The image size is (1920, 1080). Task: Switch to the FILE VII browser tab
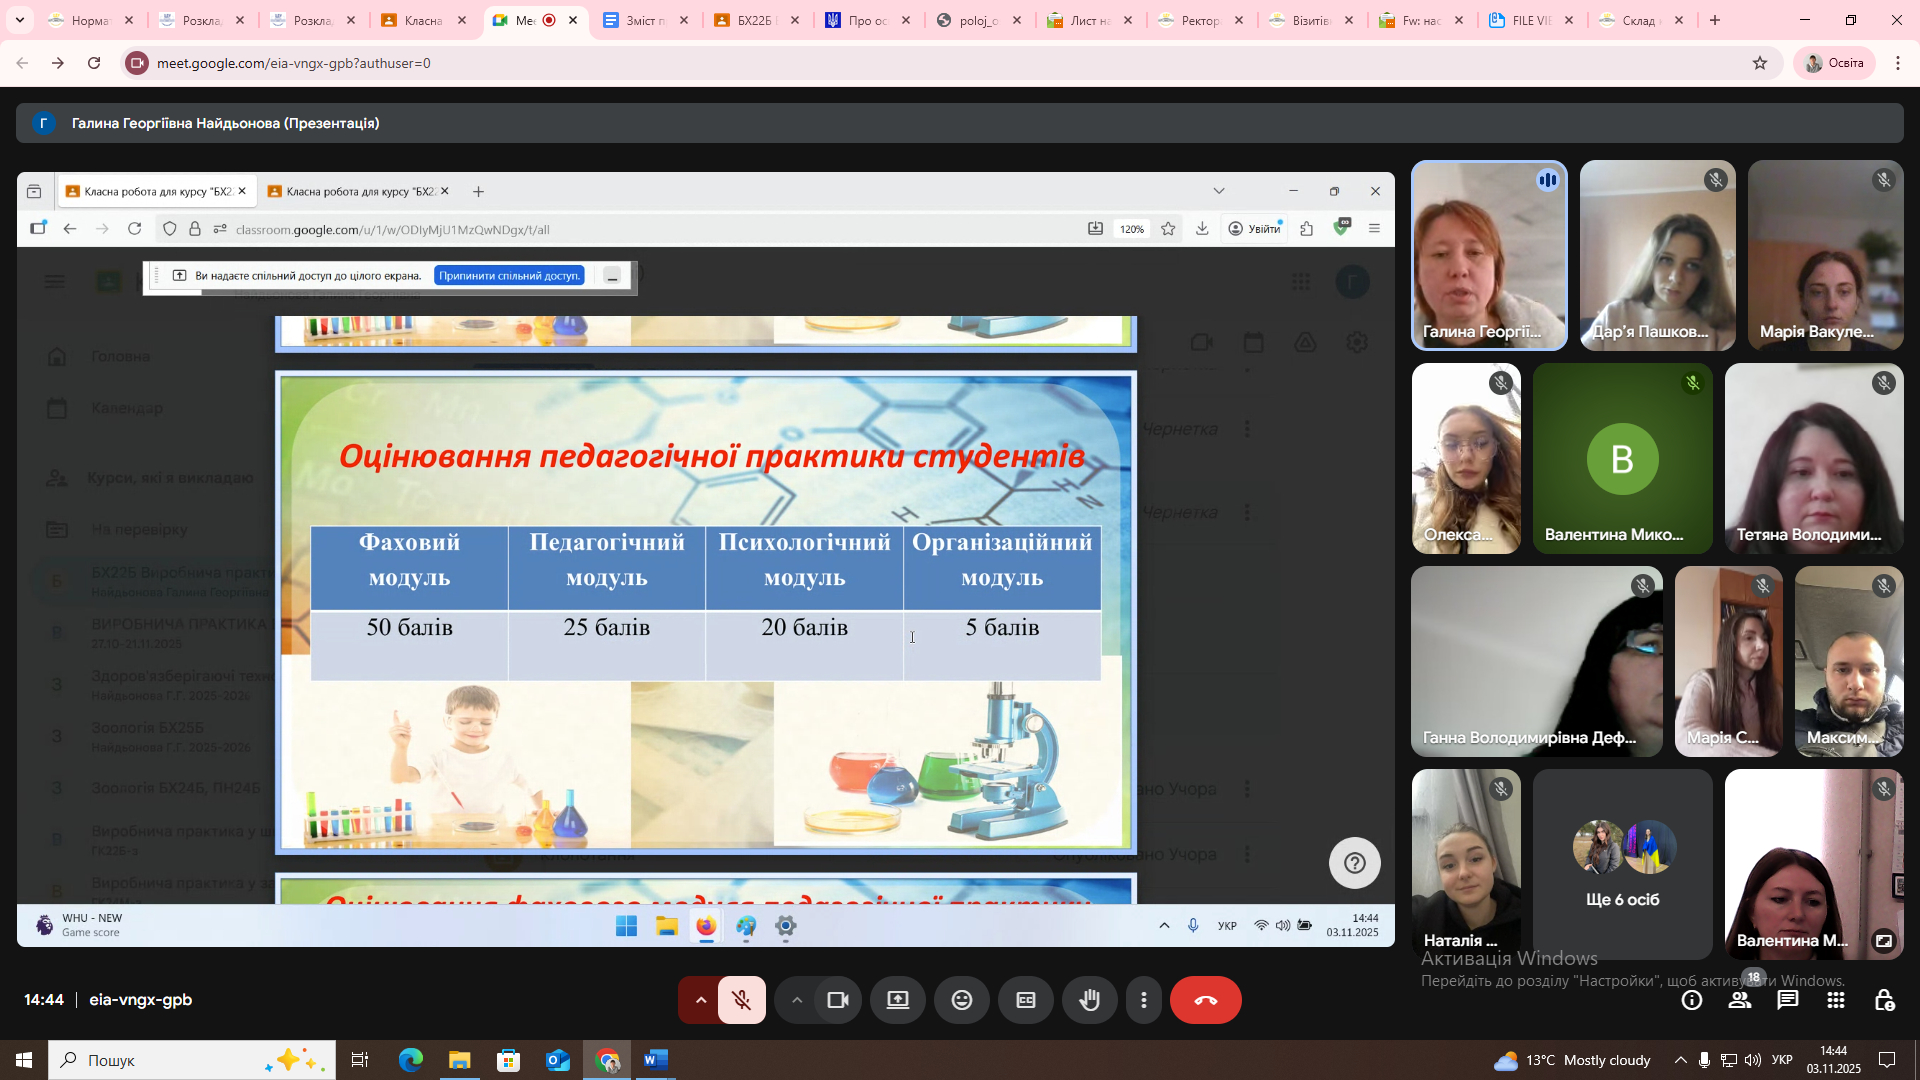1528,20
